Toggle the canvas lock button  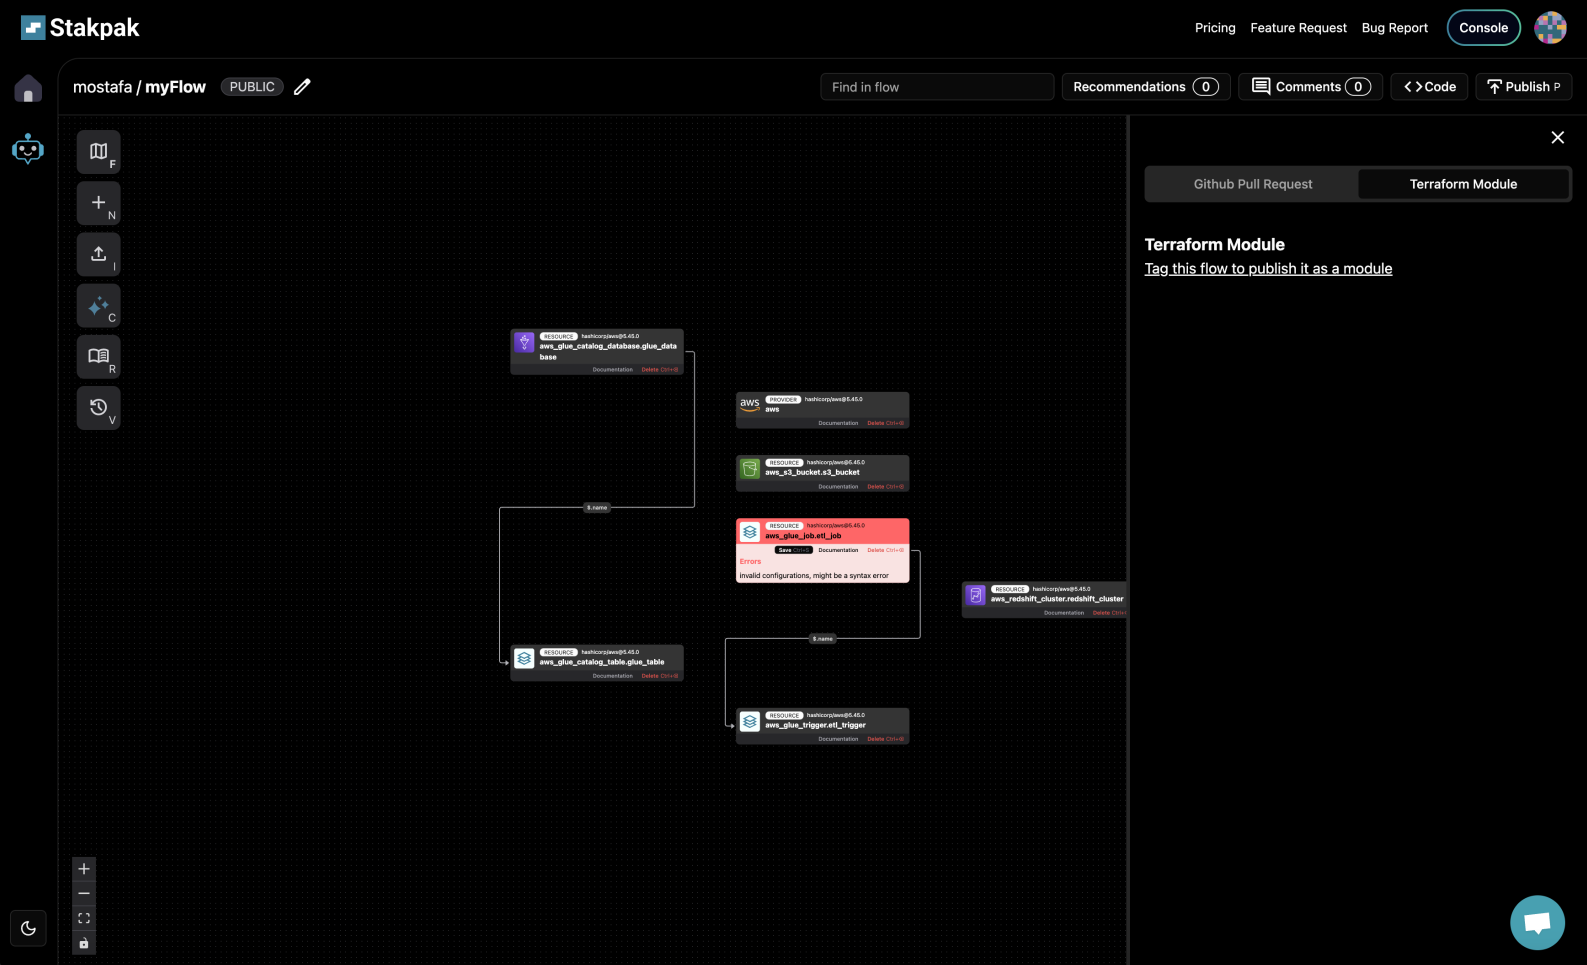[84, 943]
